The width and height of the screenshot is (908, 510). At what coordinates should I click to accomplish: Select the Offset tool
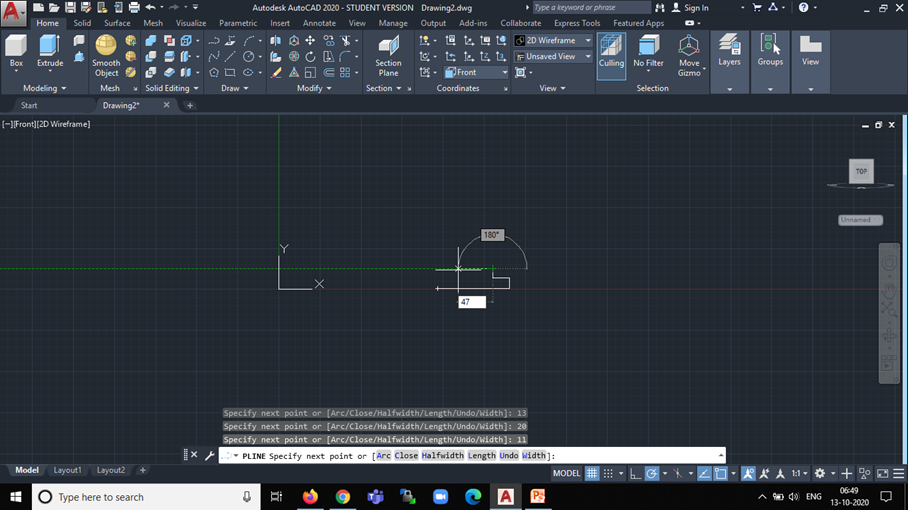[328, 73]
